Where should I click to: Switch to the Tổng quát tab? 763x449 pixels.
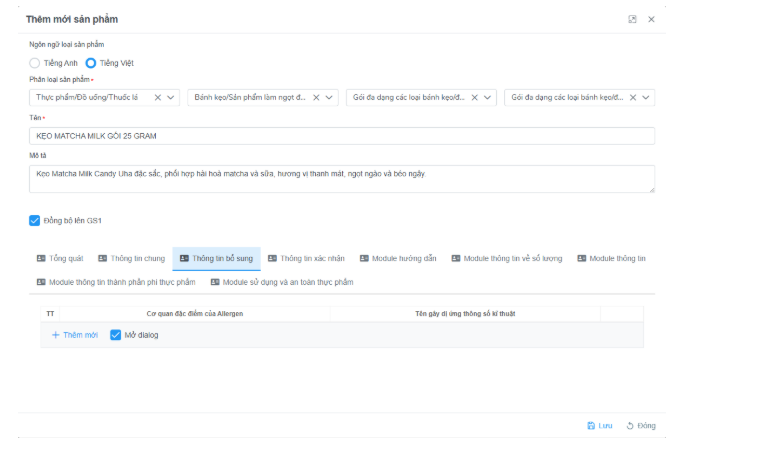(x=60, y=258)
